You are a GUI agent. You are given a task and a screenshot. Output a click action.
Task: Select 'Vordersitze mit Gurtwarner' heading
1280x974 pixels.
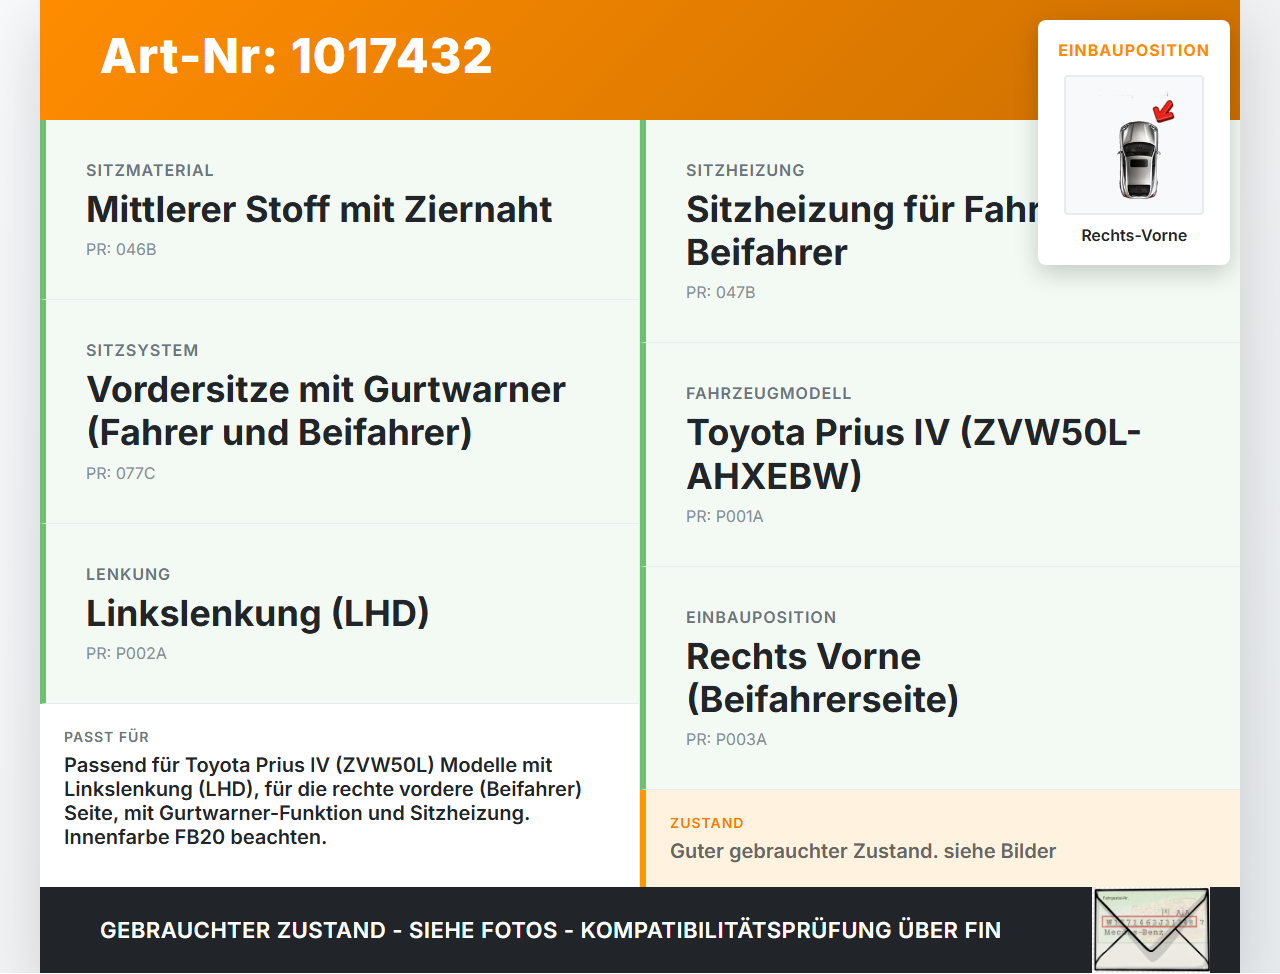click(326, 411)
